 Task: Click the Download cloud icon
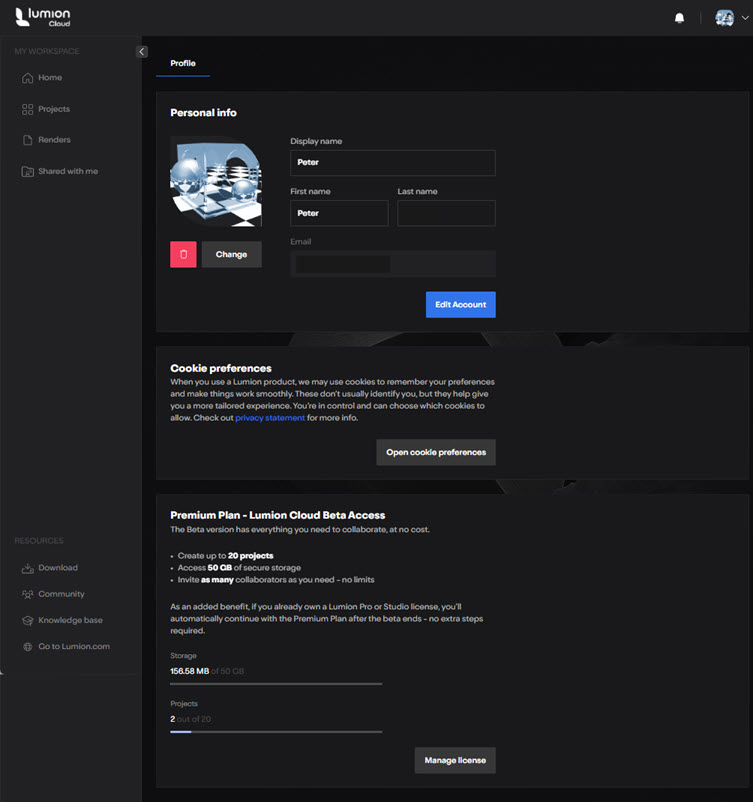(x=28, y=568)
